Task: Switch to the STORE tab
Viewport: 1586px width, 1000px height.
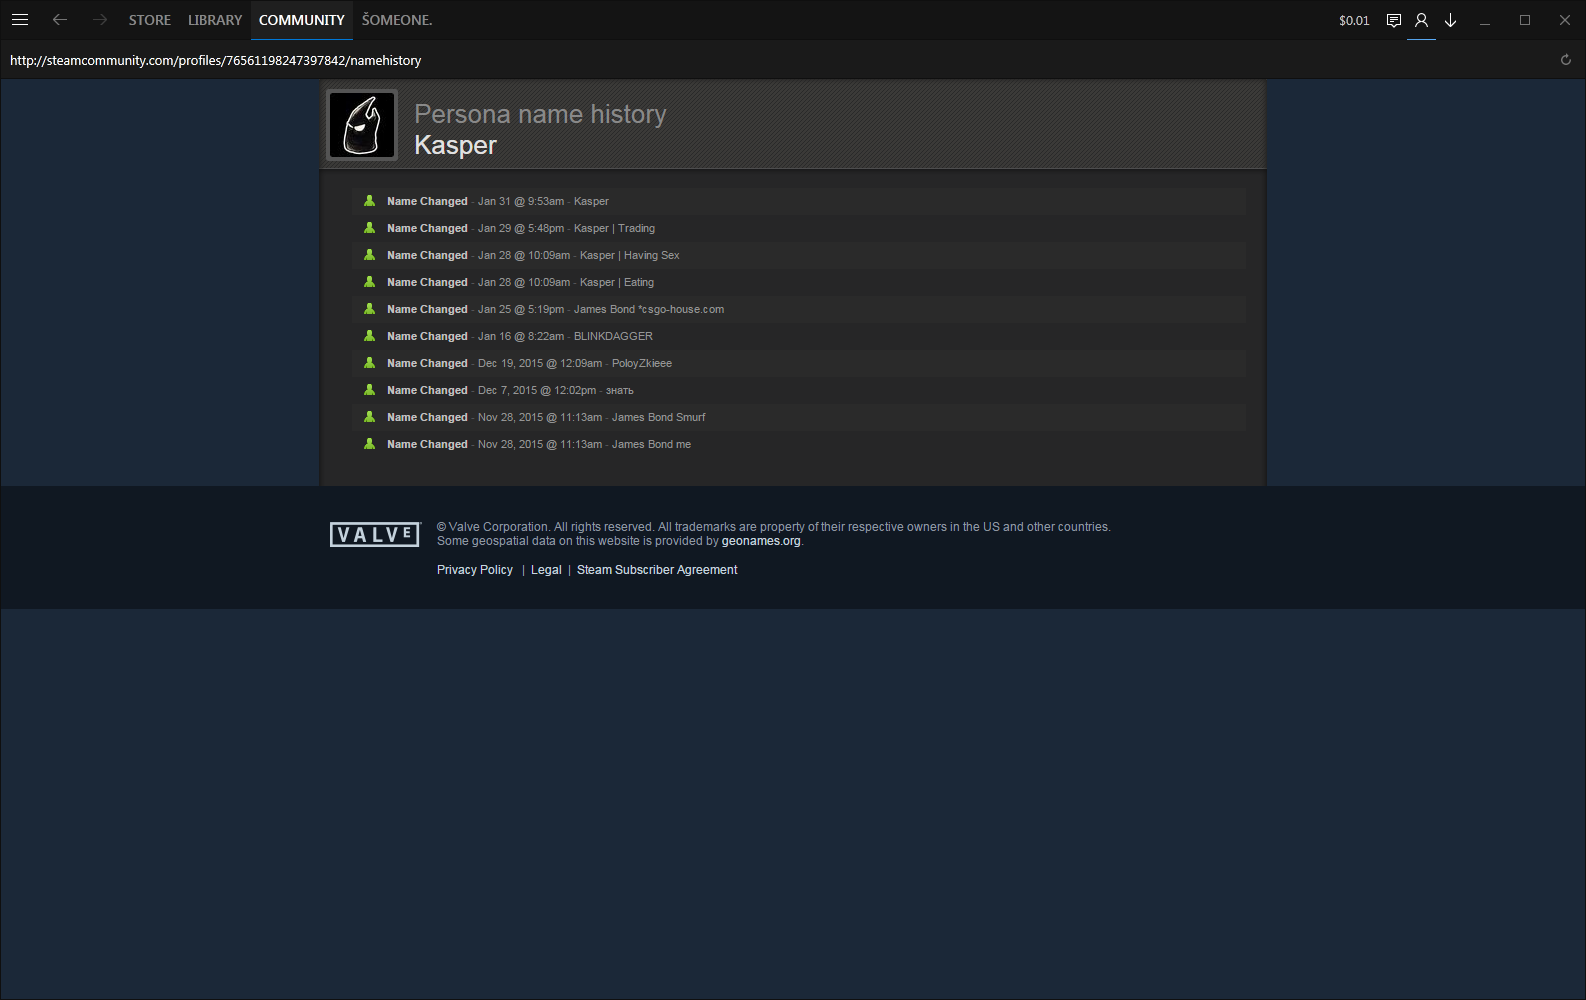Action: tap(150, 20)
